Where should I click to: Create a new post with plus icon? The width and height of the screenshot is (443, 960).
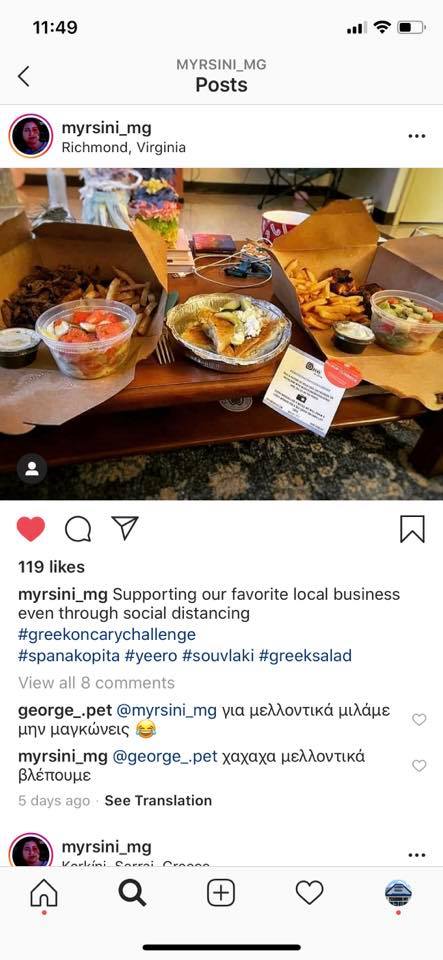[221, 894]
